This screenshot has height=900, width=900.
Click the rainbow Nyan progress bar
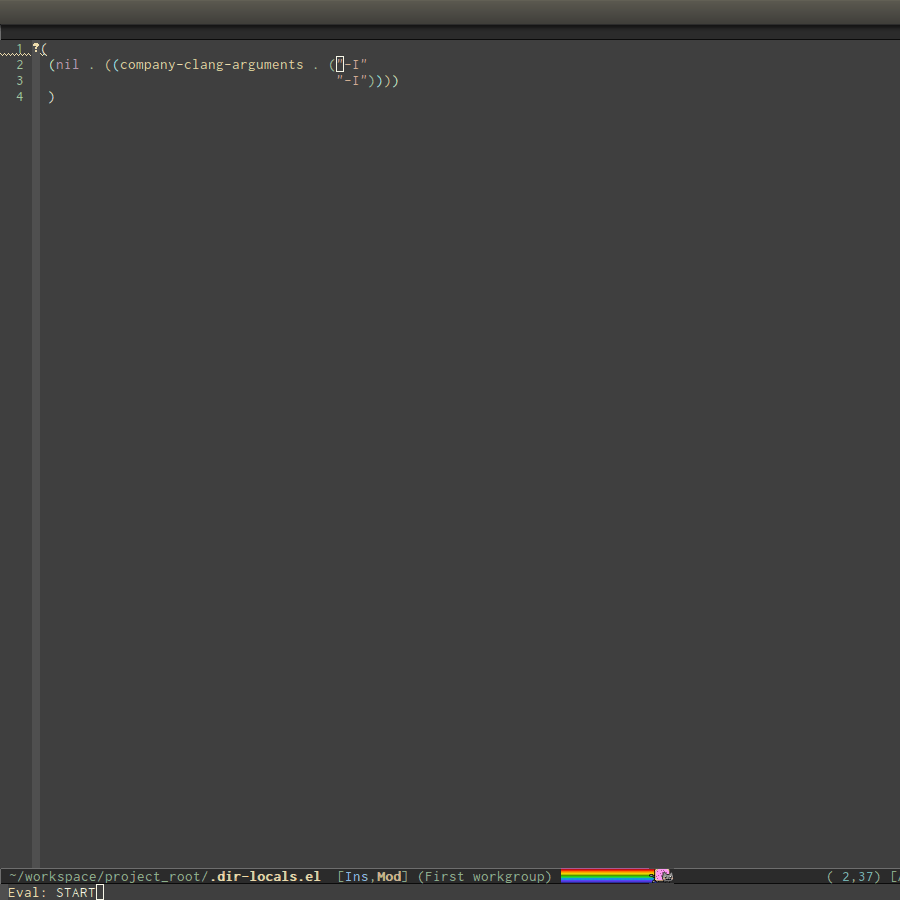coord(607,876)
